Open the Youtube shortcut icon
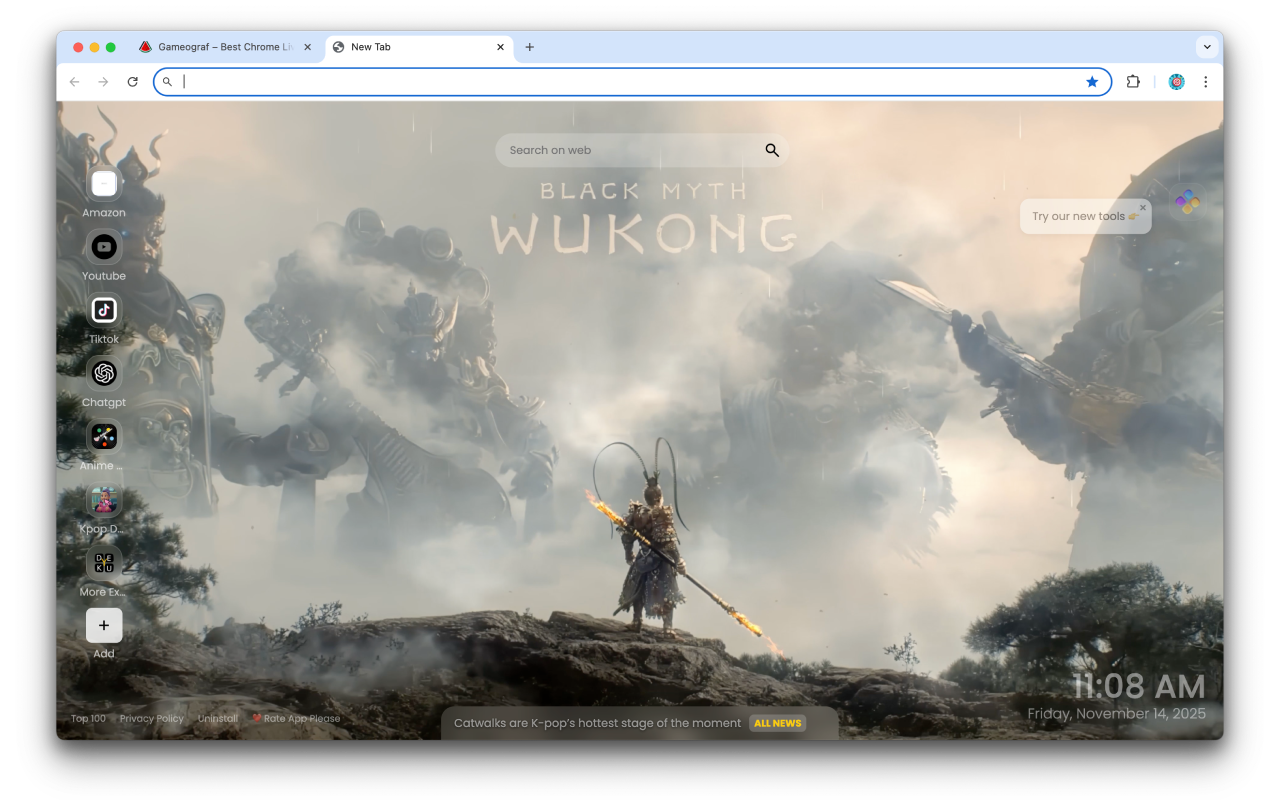Image resolution: width=1280 pixels, height=800 pixels. point(104,247)
